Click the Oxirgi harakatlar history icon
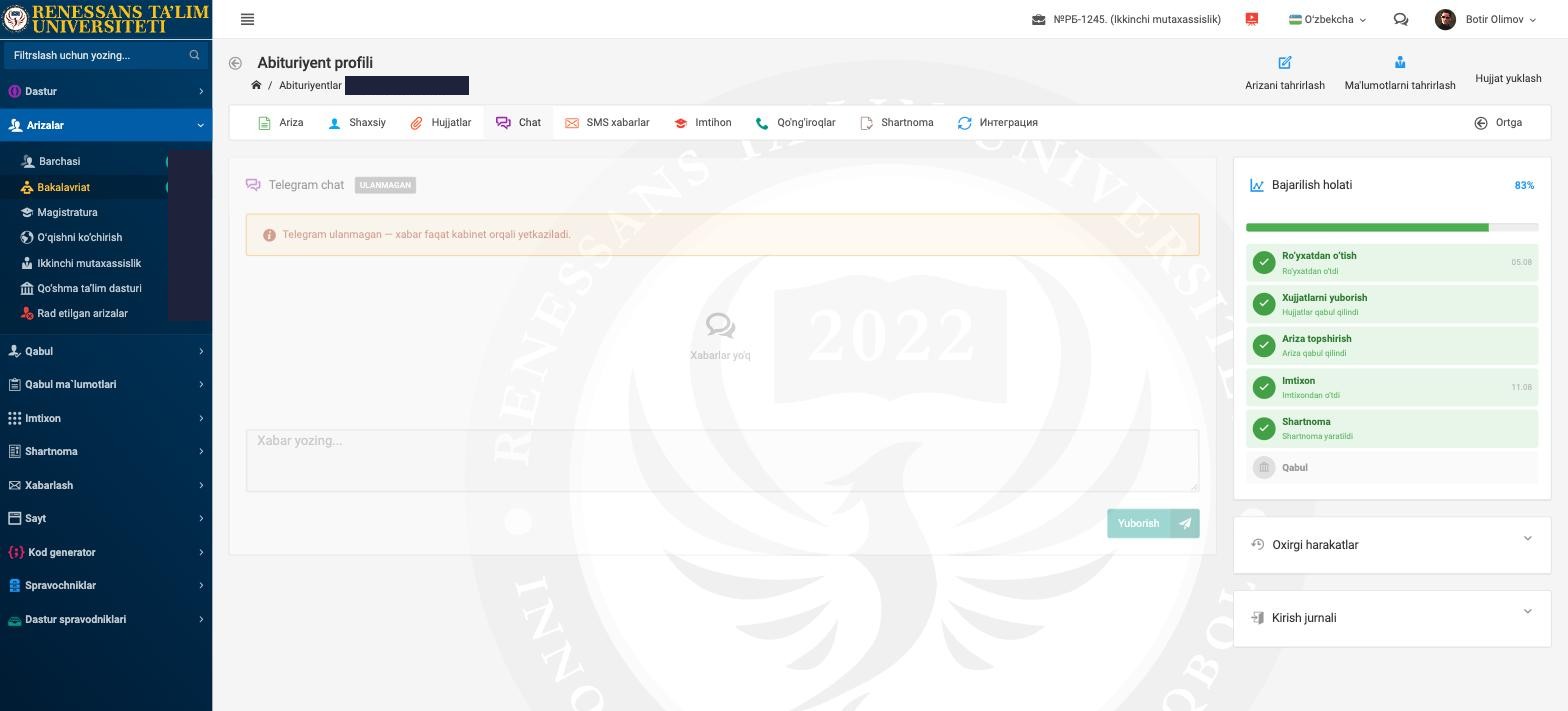This screenshot has height=711, width=1568. 1258,544
